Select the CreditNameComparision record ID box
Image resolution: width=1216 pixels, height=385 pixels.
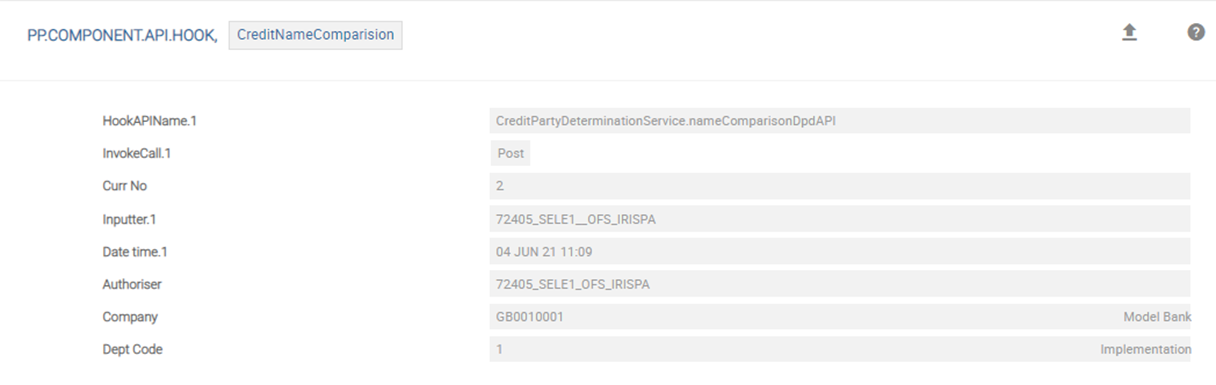point(316,34)
